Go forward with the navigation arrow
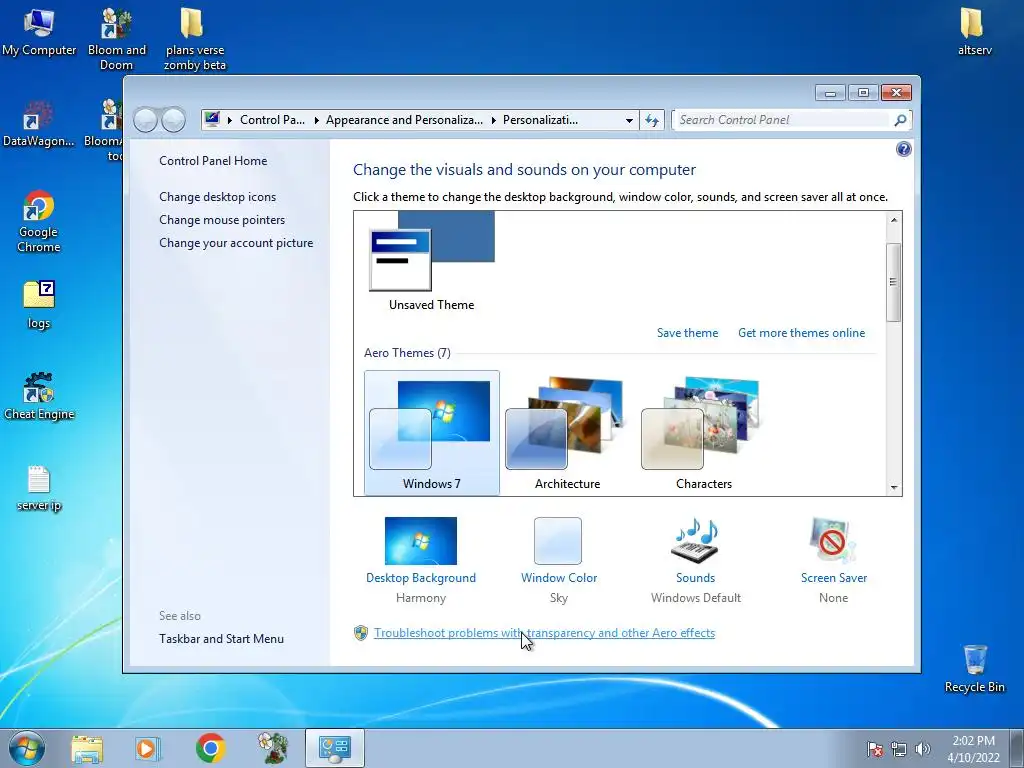This screenshot has height=768, width=1024. pos(173,120)
